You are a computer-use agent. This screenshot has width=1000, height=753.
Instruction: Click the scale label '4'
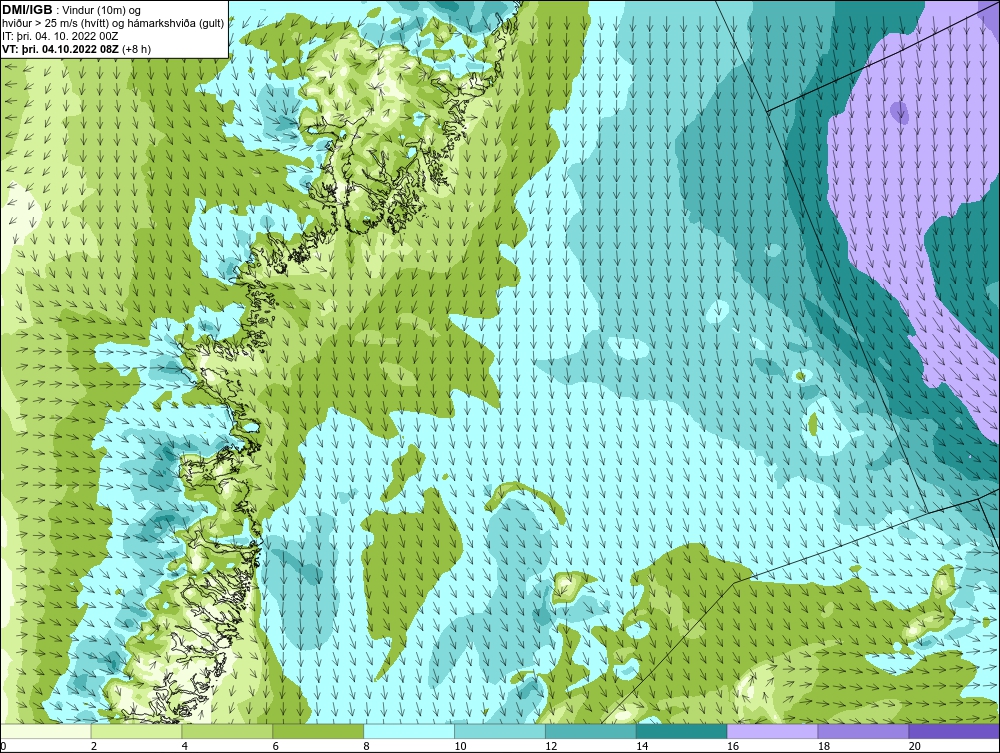[x=185, y=746]
